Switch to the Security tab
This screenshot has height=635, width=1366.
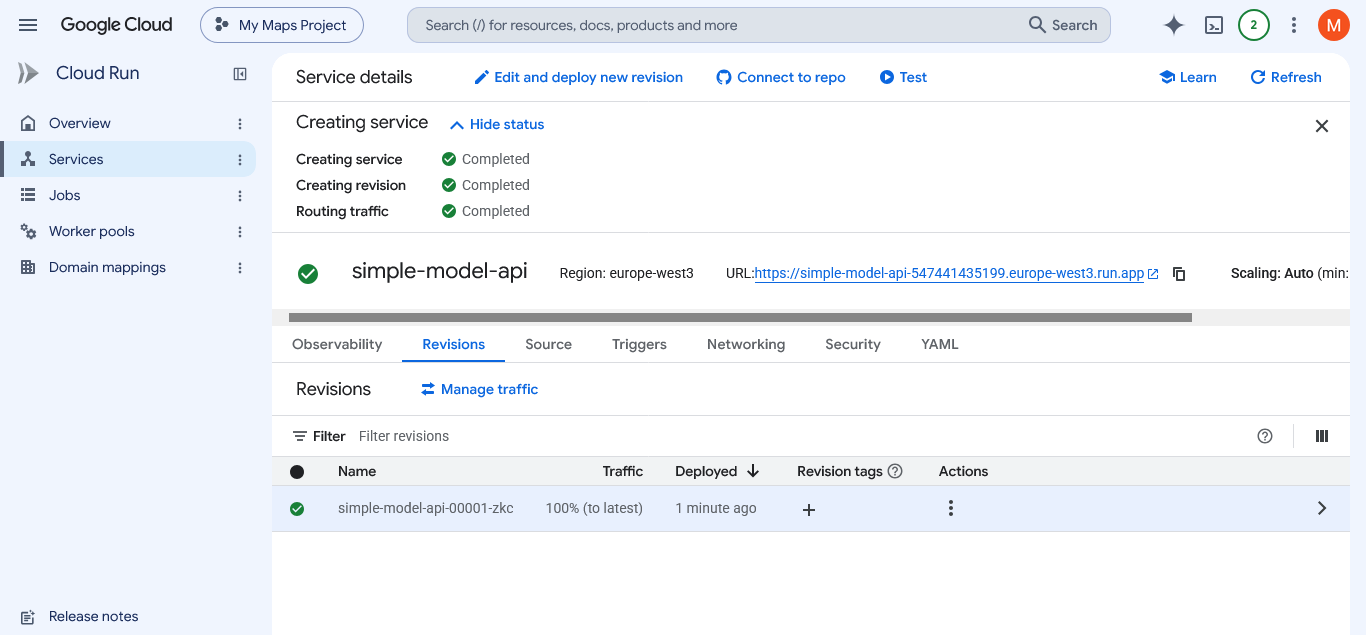(x=853, y=344)
